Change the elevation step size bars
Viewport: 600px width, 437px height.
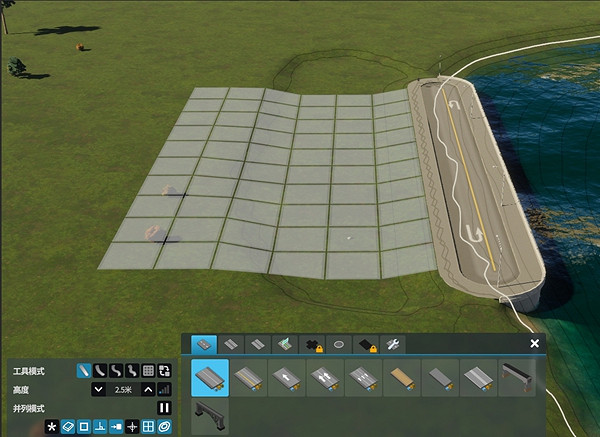point(164,389)
